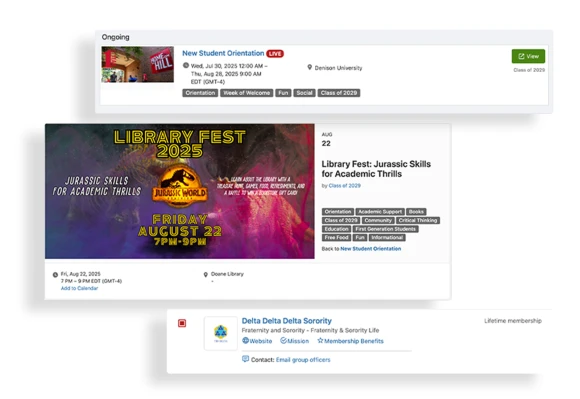Click the location pin next to Denison University

(310, 67)
